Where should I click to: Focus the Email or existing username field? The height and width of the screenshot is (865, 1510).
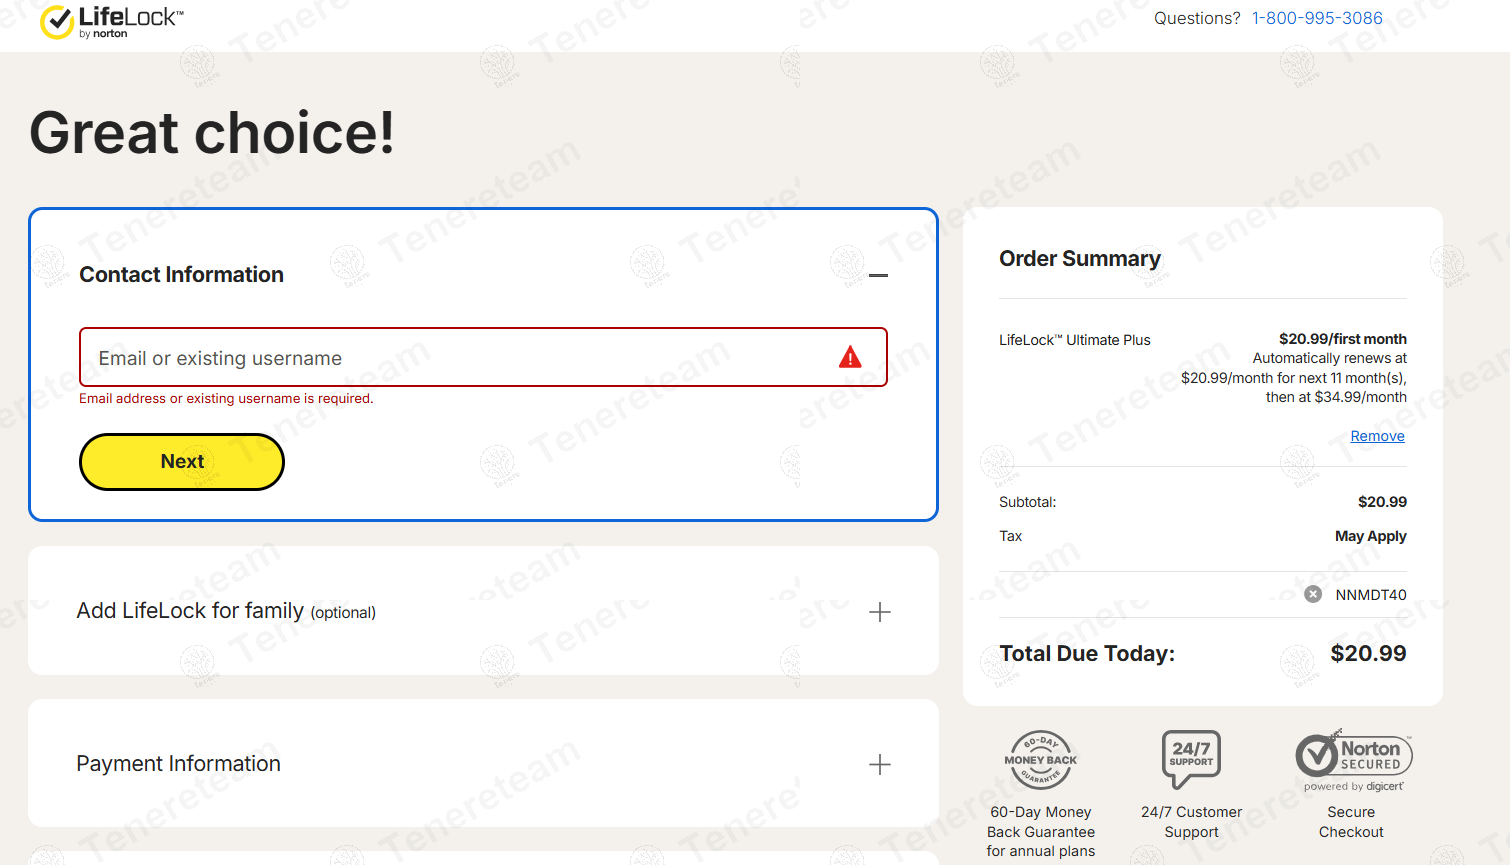tap(483, 357)
